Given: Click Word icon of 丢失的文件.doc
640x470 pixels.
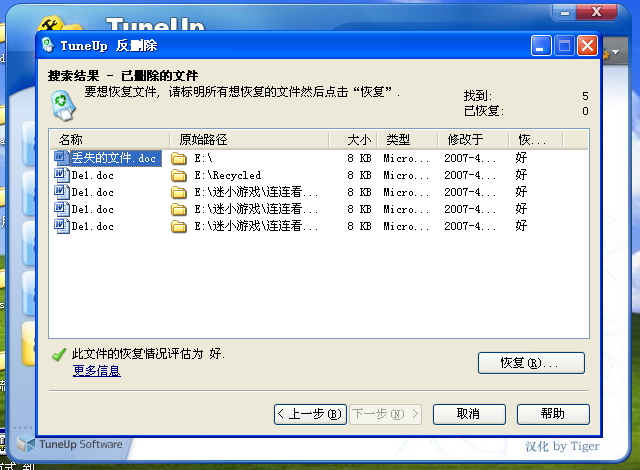Looking at the screenshot, I should point(61,157).
